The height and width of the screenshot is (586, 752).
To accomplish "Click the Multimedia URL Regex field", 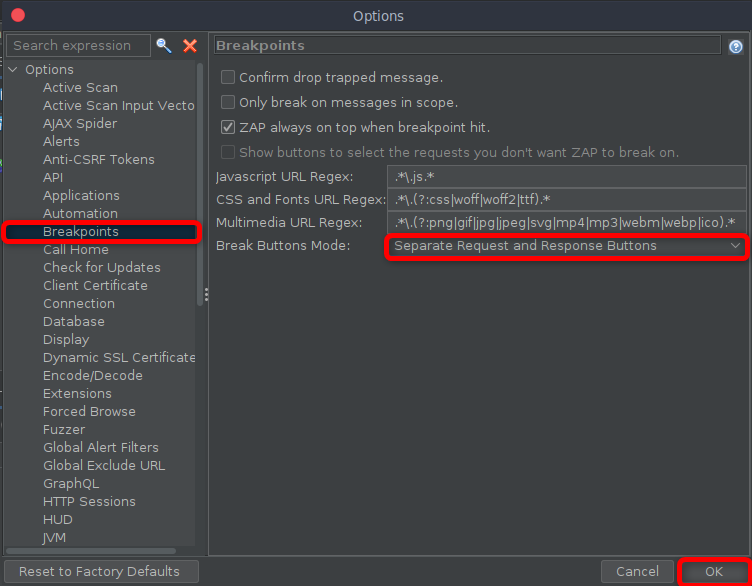I will point(566,223).
